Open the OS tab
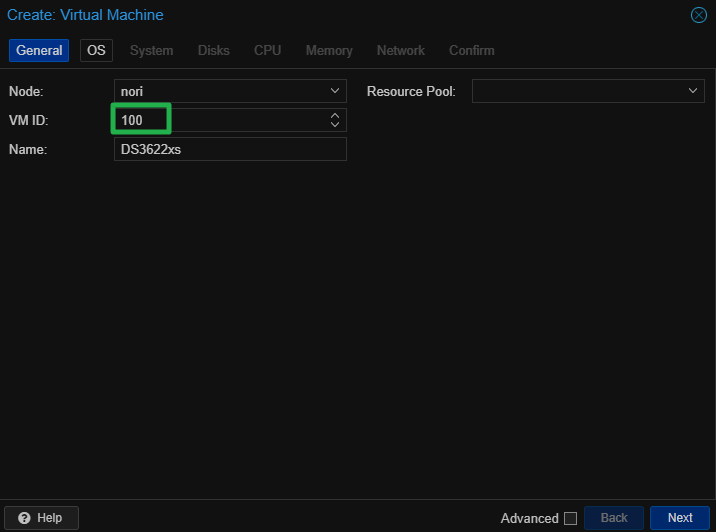The height and width of the screenshot is (532, 716). click(x=96, y=50)
